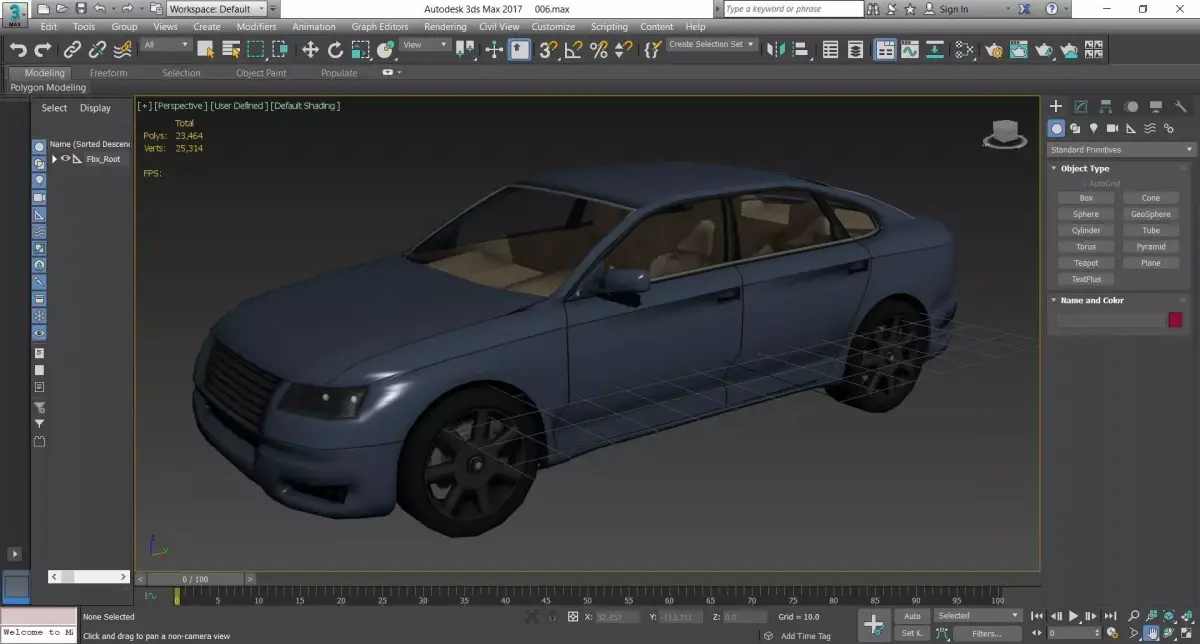Screen dimensions: 1200x644
Task: Open the Rendering menu
Action: [x=445, y=27]
